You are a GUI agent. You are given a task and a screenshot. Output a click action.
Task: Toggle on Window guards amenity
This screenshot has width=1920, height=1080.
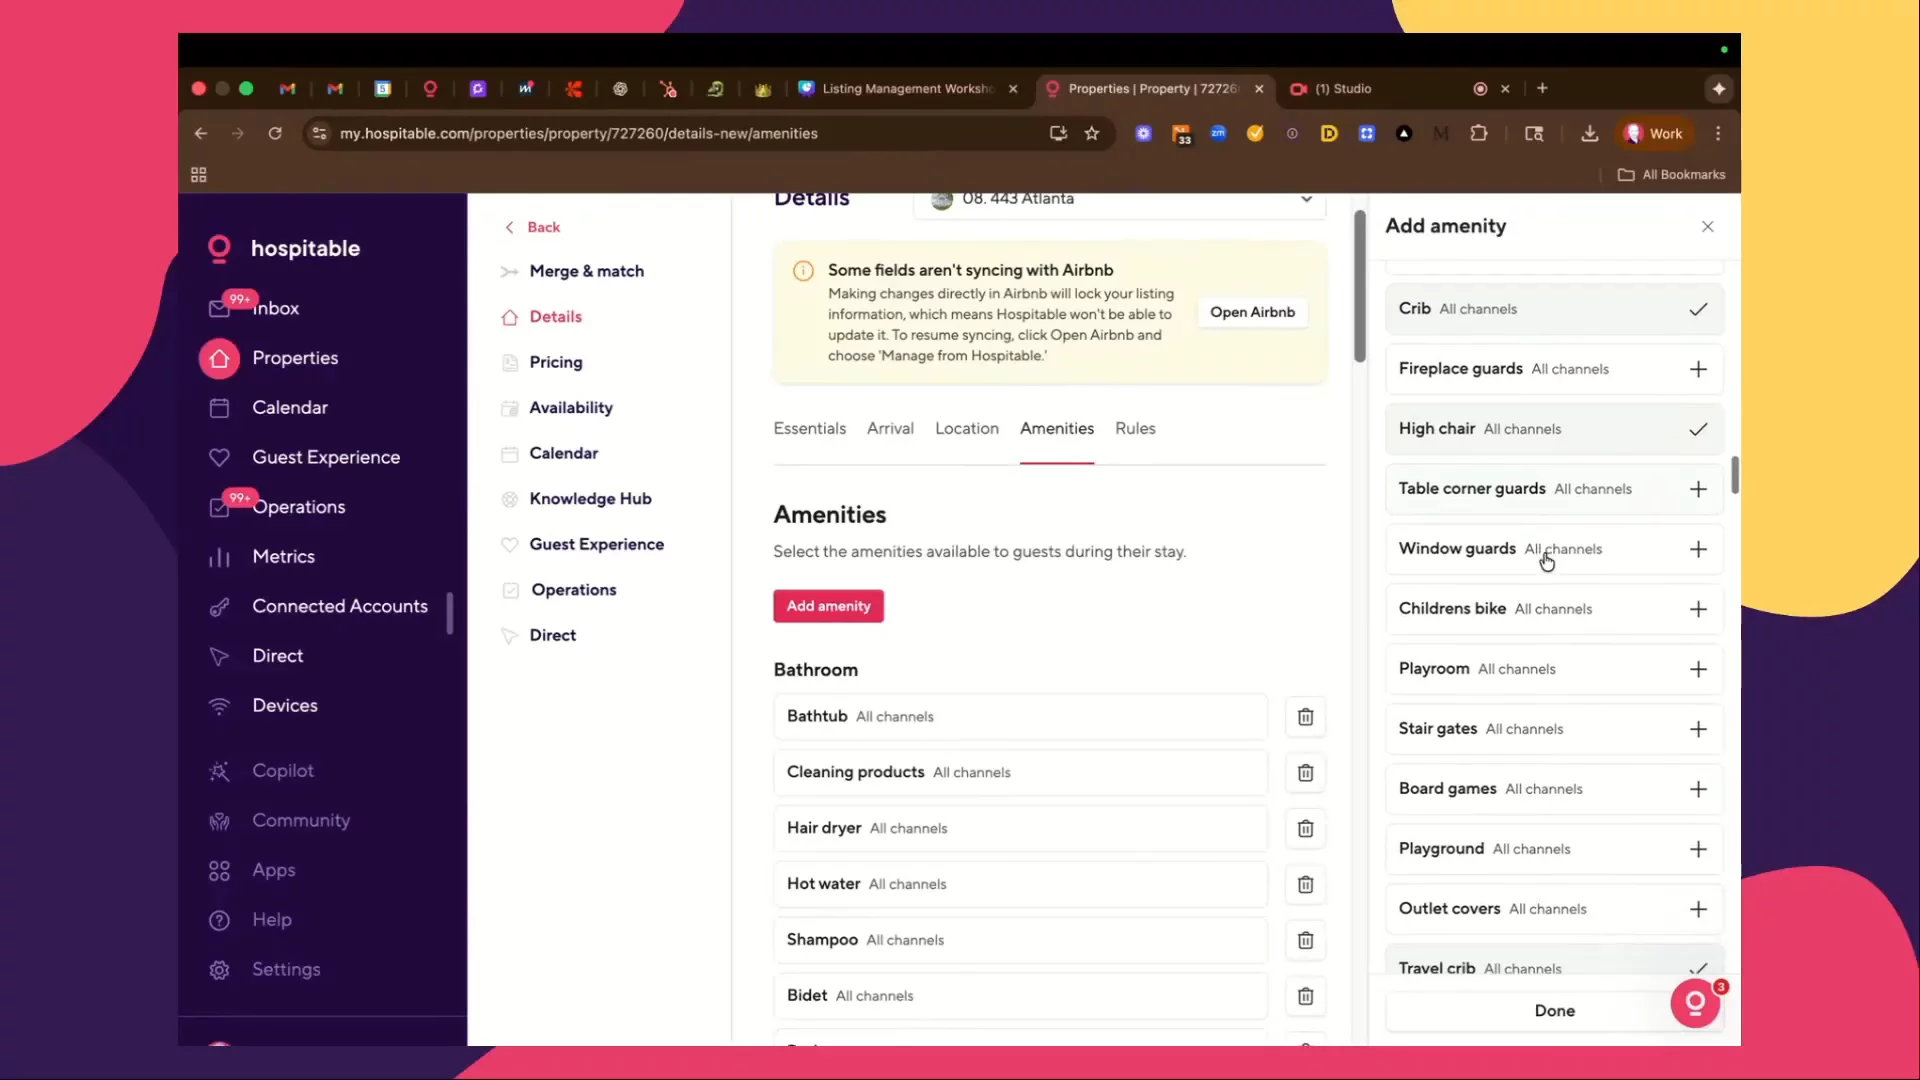(1698, 550)
